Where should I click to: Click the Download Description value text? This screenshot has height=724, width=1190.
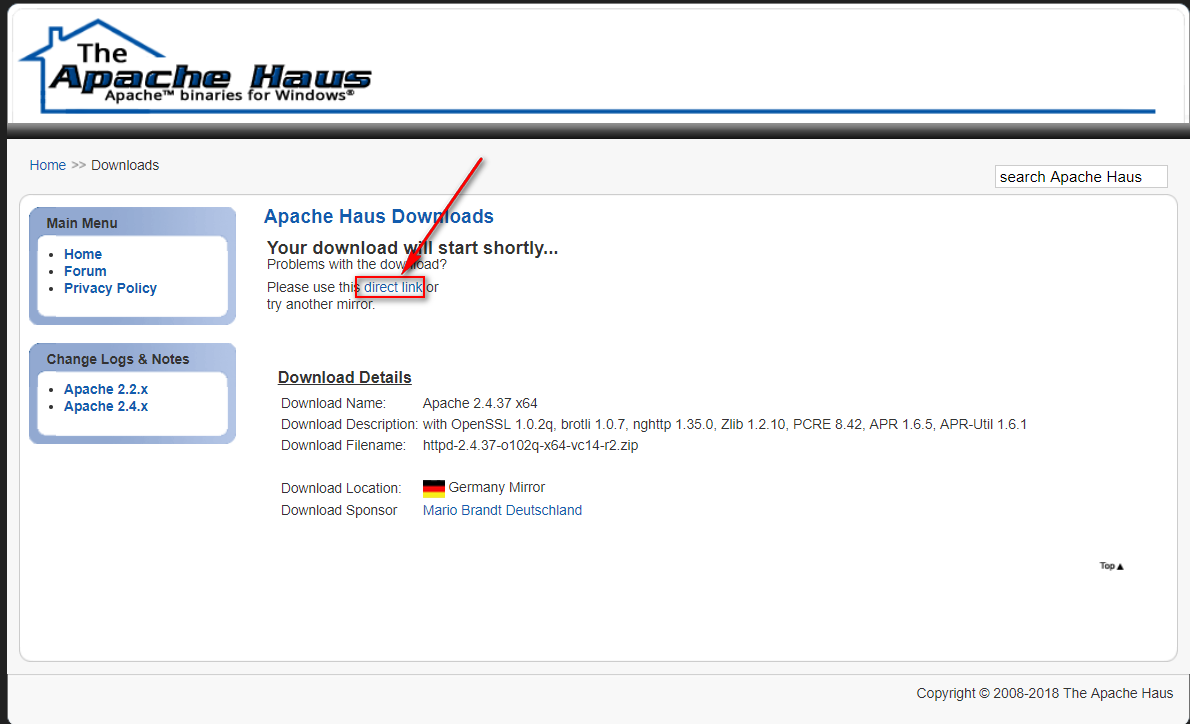(725, 424)
